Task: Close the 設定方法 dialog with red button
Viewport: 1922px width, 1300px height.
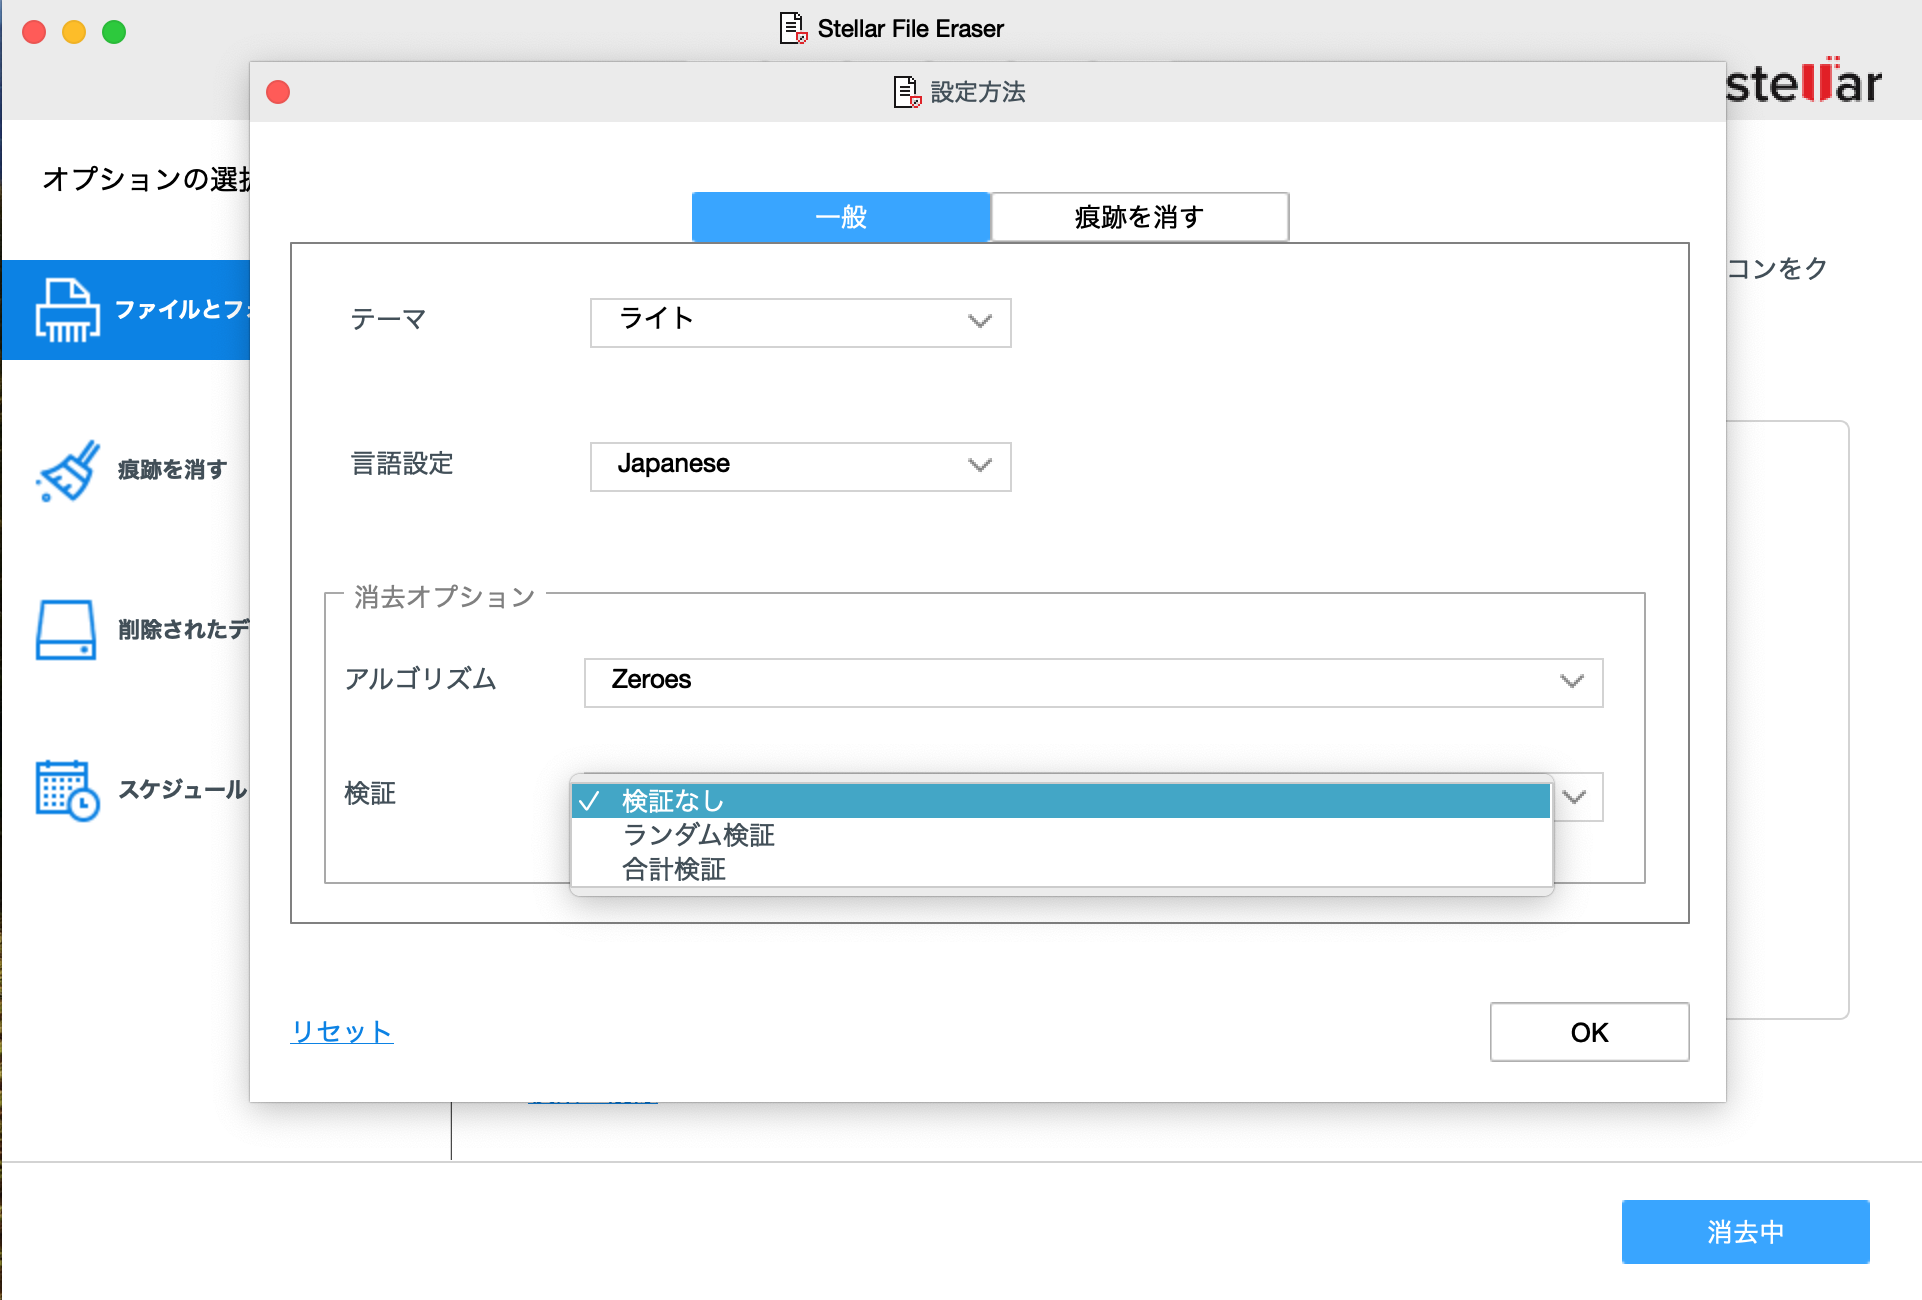Action: [x=278, y=92]
